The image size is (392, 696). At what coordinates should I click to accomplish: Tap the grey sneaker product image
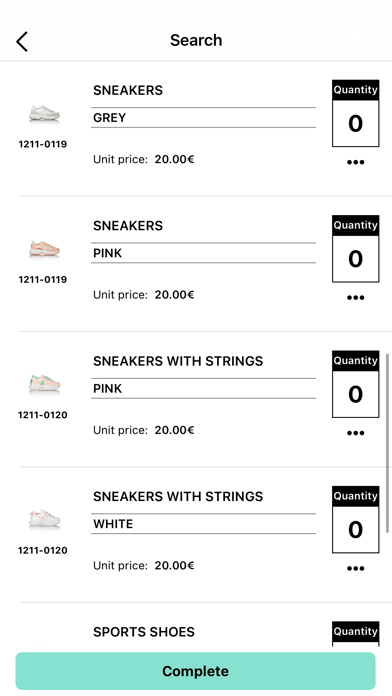[44, 114]
